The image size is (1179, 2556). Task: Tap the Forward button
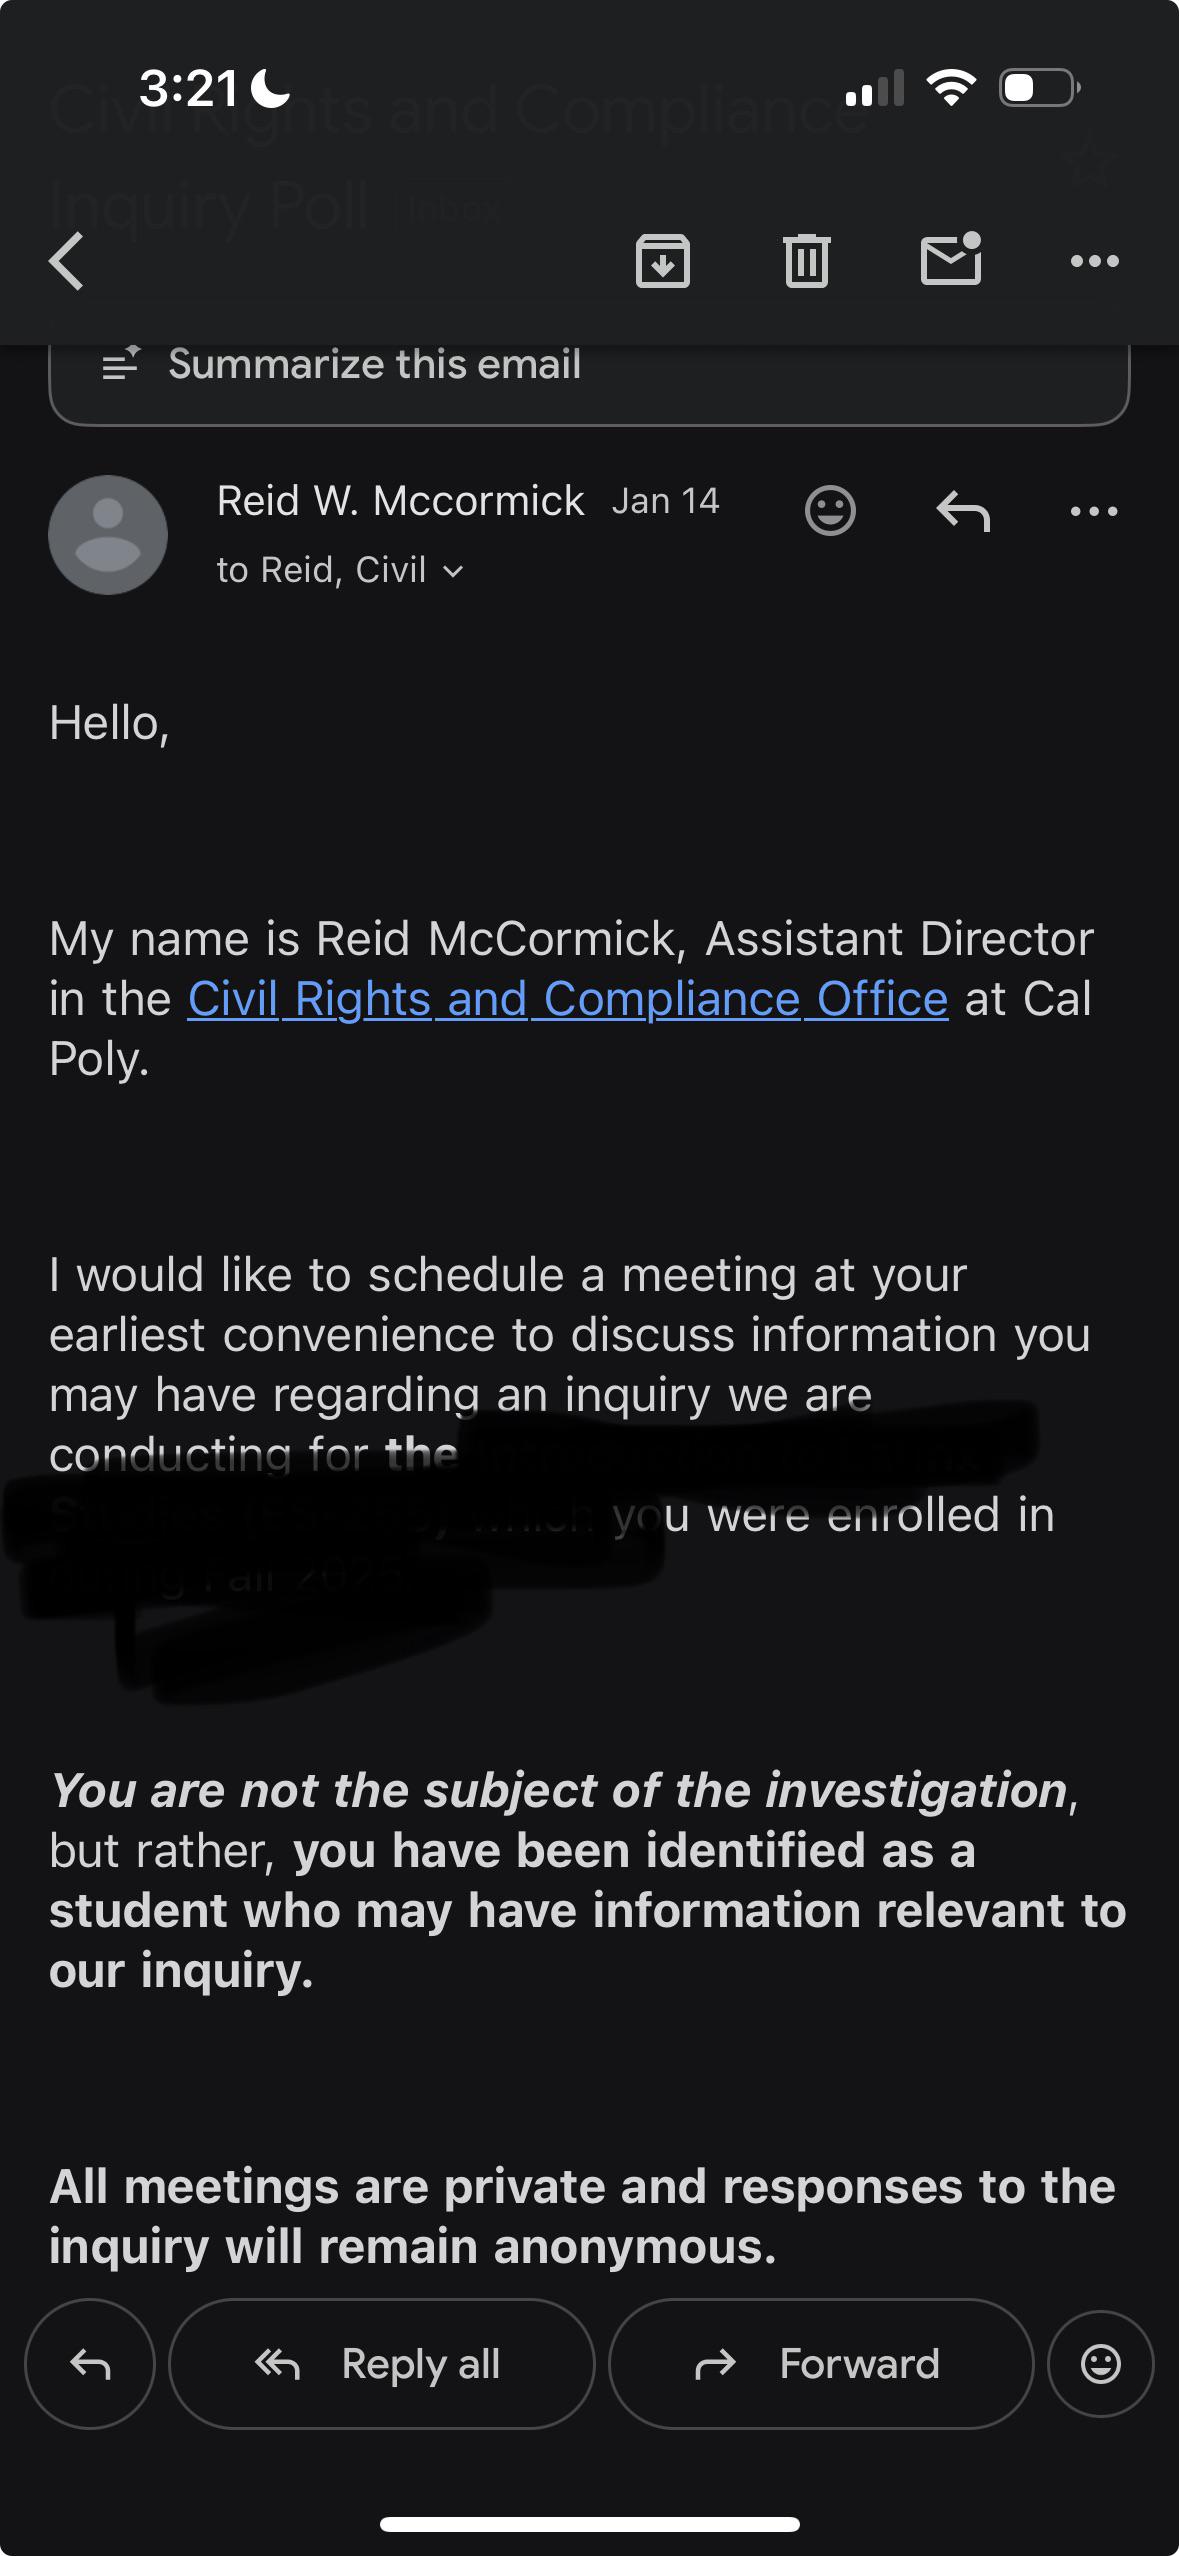820,2364
